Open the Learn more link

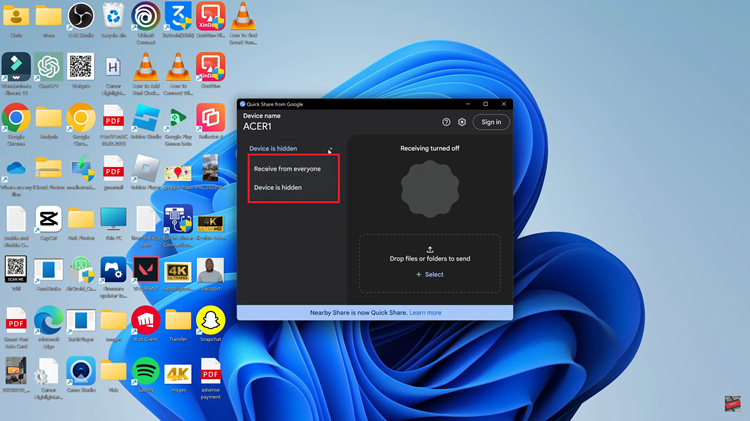tap(425, 312)
